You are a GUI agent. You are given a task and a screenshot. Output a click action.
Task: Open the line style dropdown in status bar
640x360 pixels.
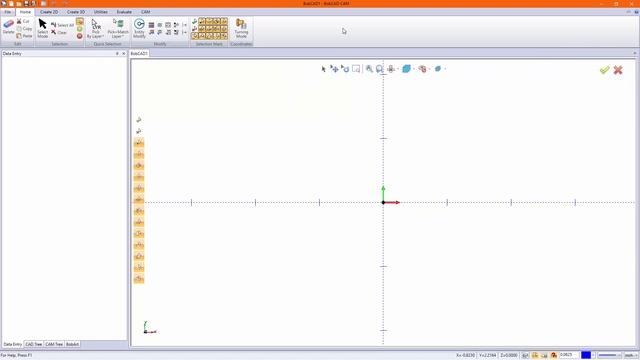point(610,355)
